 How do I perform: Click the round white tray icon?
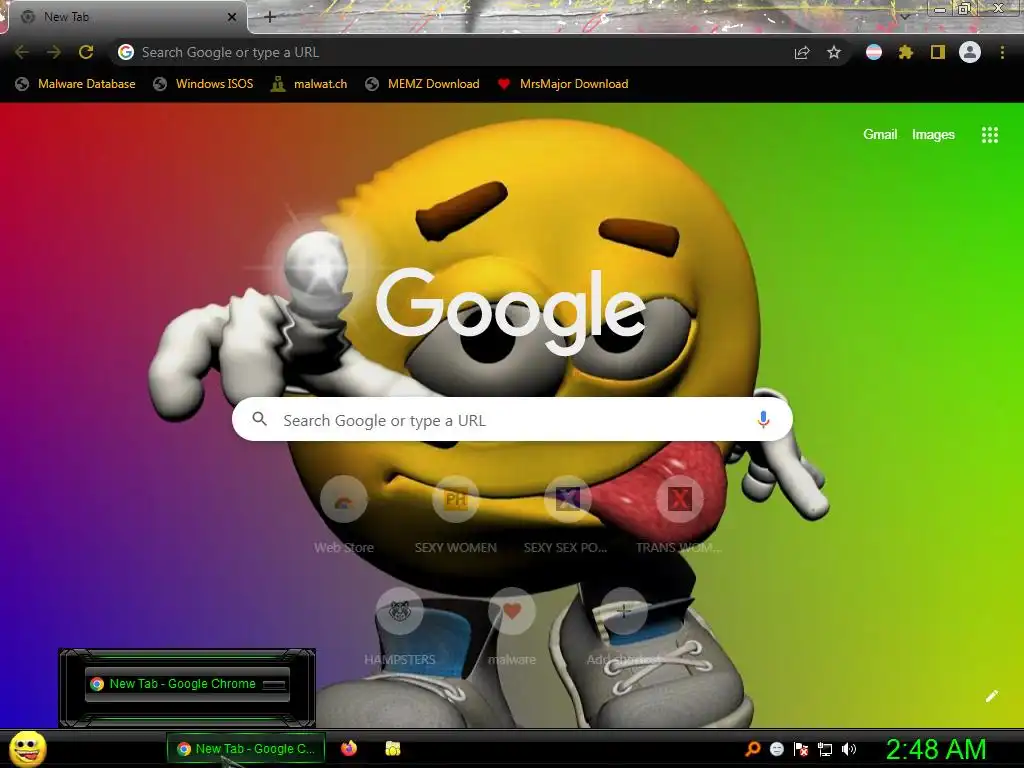pyautogui.click(x=776, y=749)
